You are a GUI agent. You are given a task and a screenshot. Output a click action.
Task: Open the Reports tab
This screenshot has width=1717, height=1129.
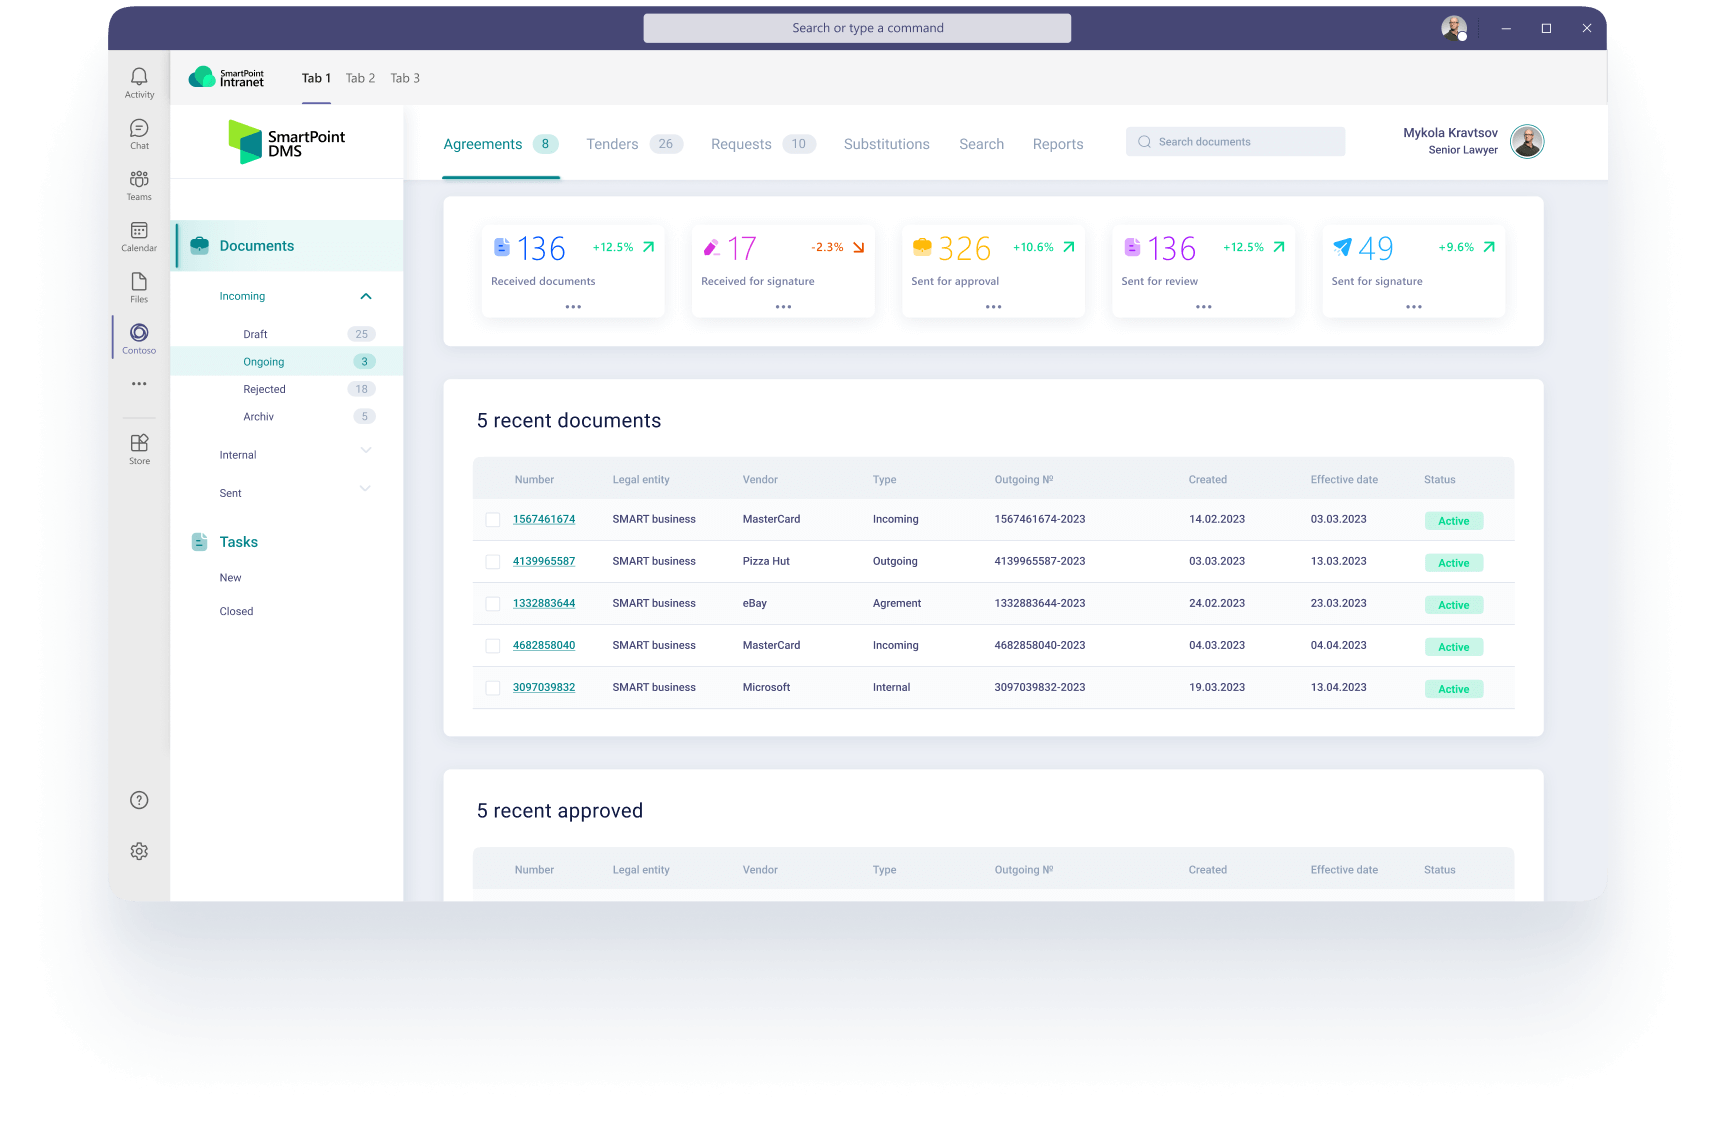(x=1057, y=144)
